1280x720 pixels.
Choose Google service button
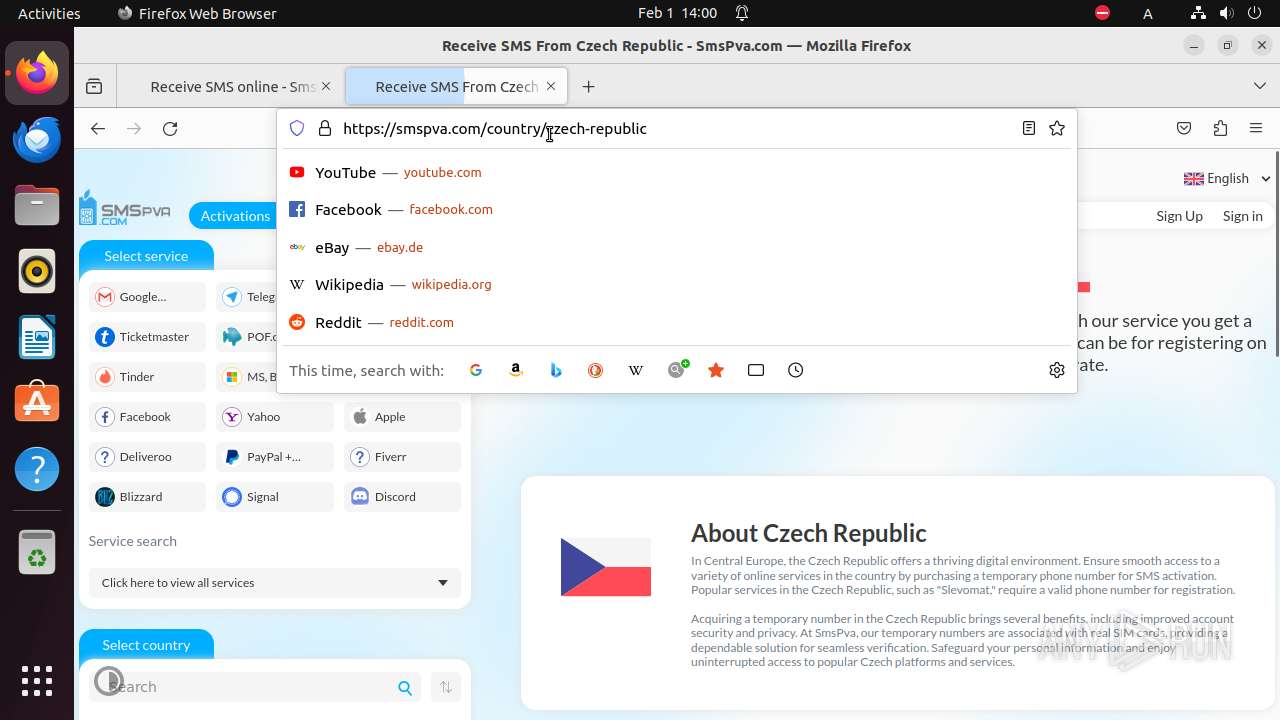147,297
